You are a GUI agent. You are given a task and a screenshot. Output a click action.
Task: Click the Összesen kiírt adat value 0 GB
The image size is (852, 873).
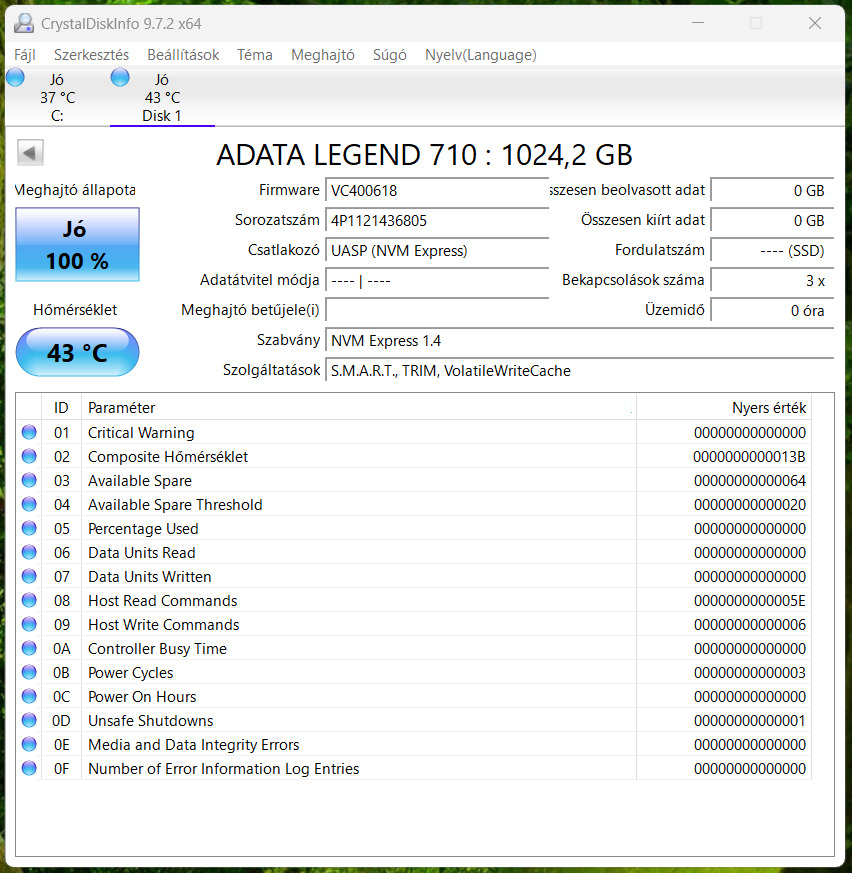(772, 221)
